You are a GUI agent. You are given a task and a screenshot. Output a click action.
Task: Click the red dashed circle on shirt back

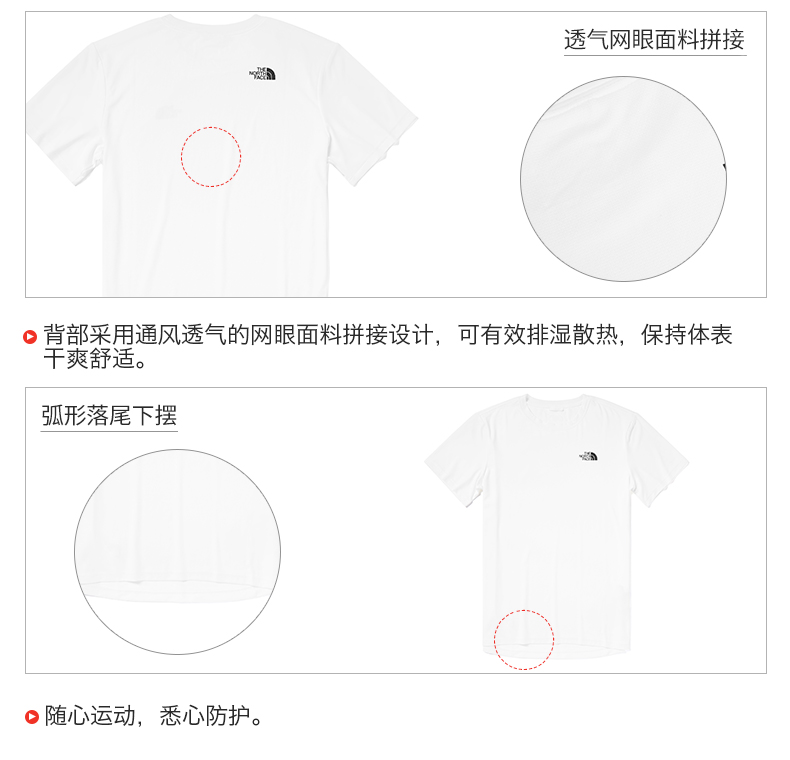pyautogui.click(x=211, y=157)
